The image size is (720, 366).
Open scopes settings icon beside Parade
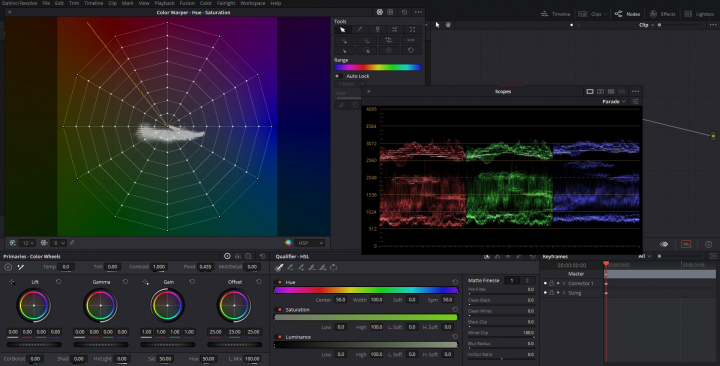(636, 101)
